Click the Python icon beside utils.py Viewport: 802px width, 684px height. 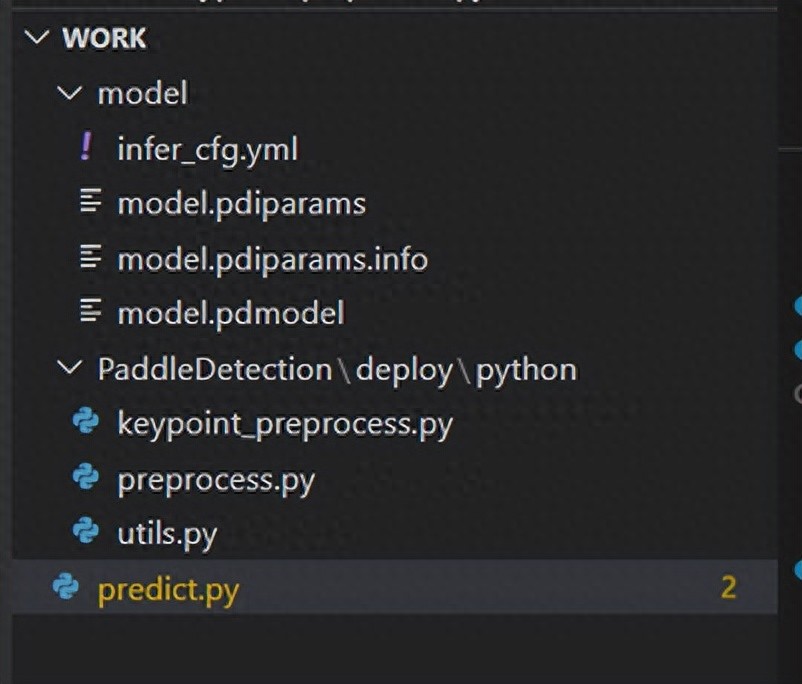pos(86,532)
